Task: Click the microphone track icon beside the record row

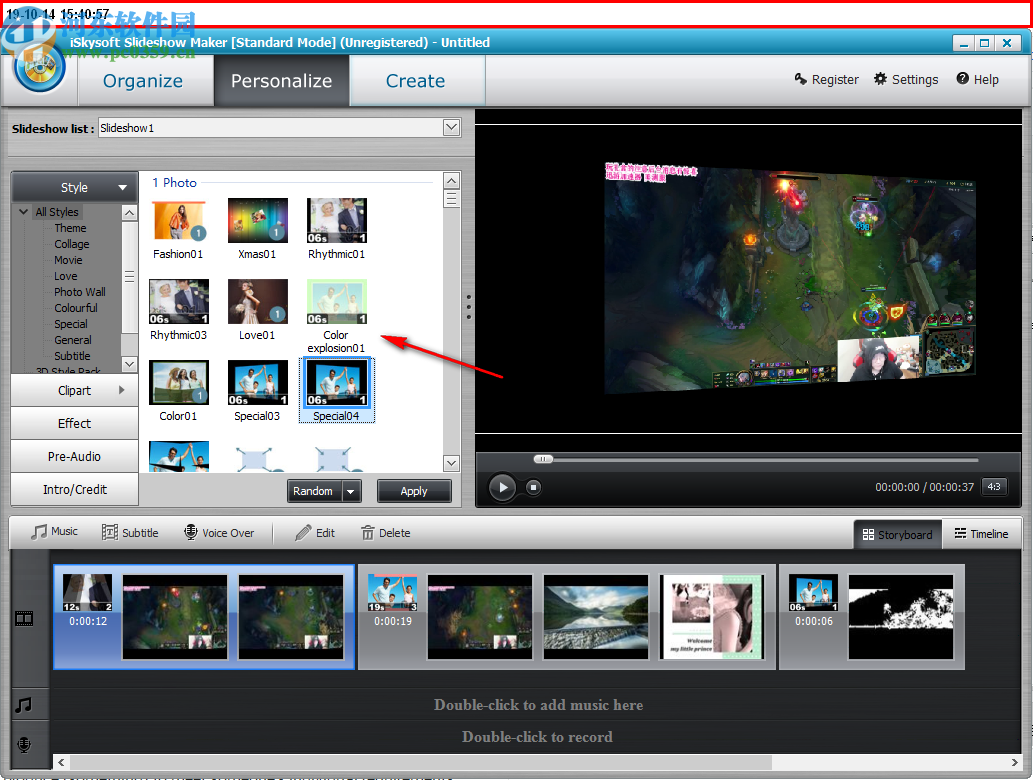Action: pos(24,744)
